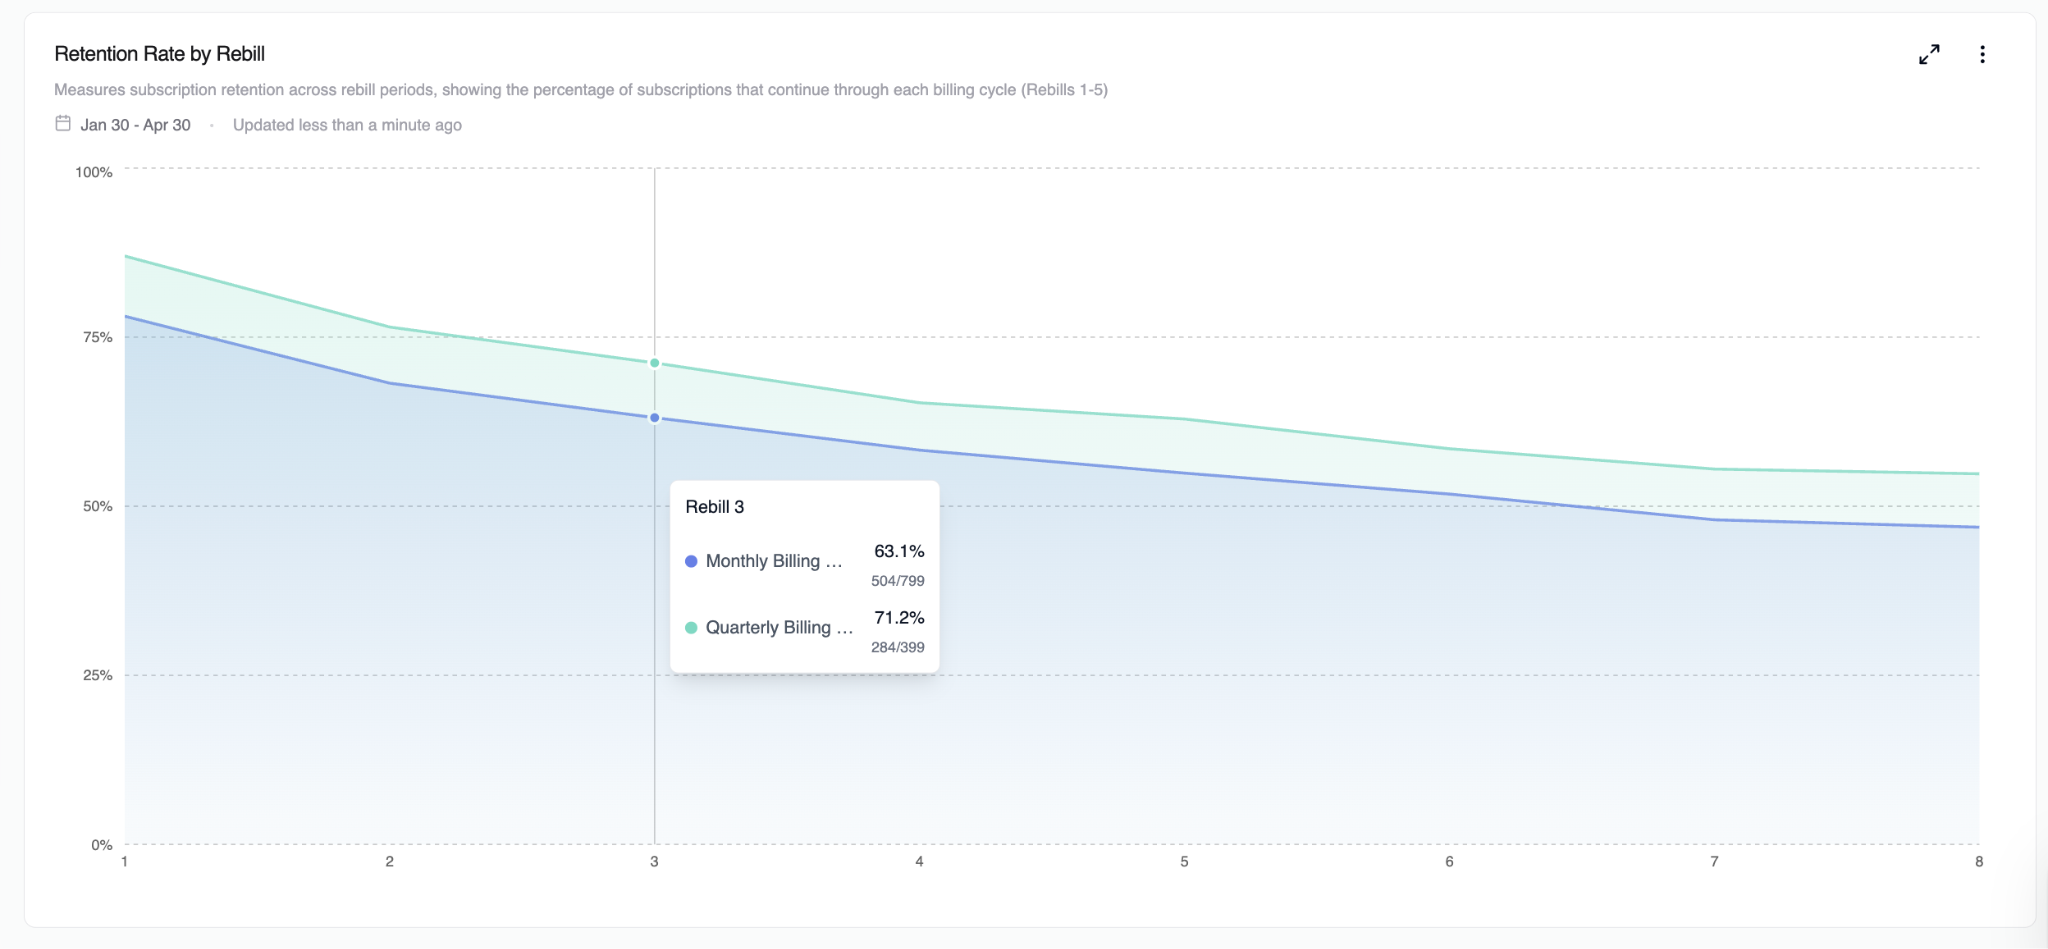Click x-axis label for rebill 2
Viewport: 2048px width, 949px height.
click(389, 861)
